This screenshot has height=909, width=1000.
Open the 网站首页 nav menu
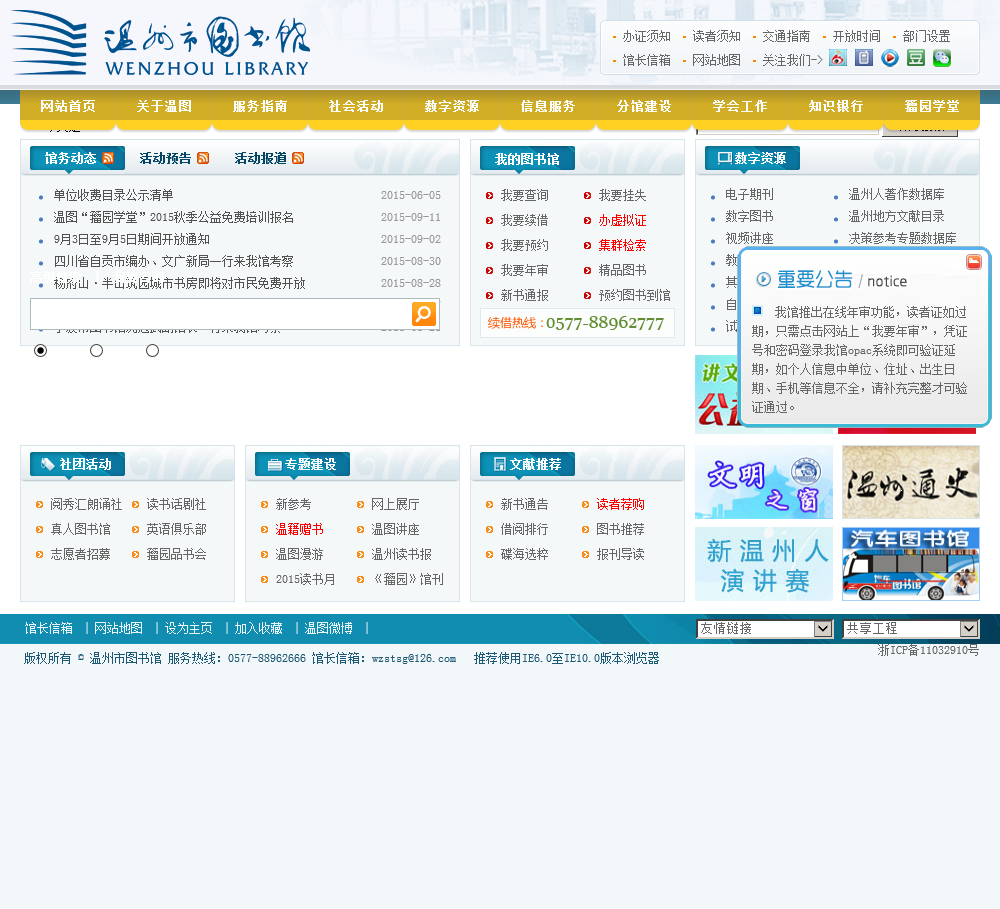click(68, 107)
